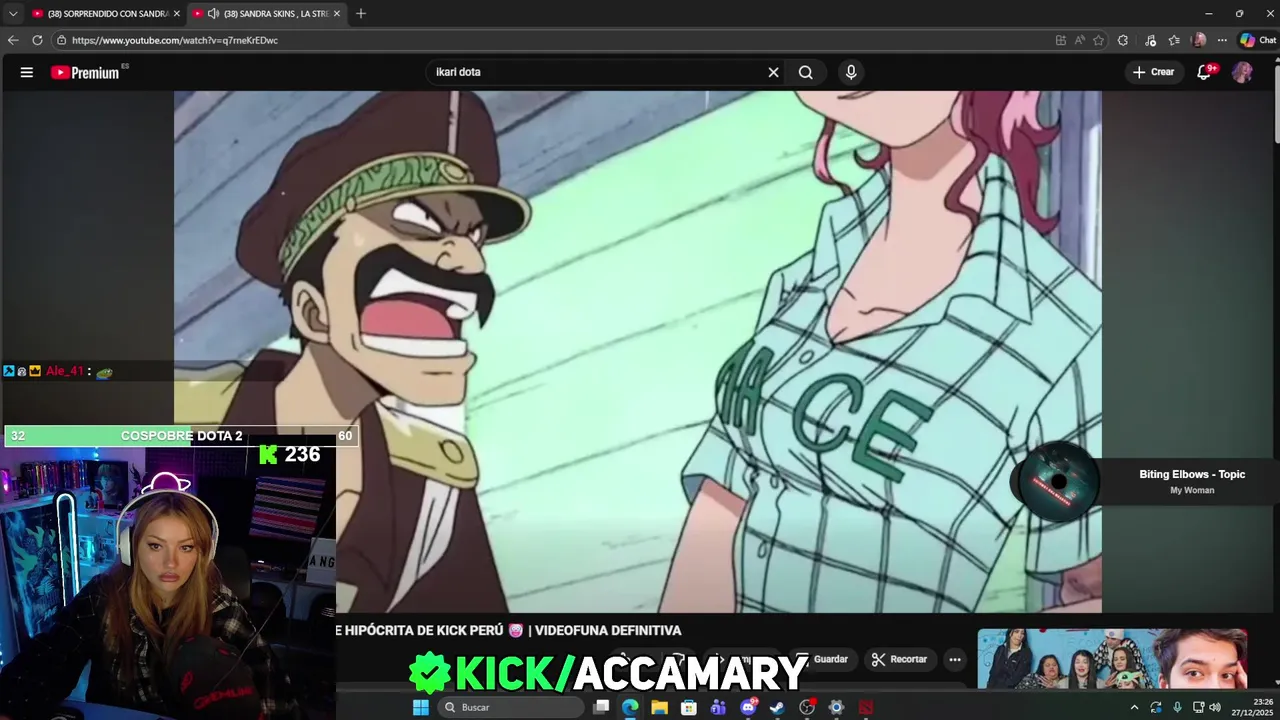
Task: Reload the page with the refresh icon
Action: [x=37, y=40]
